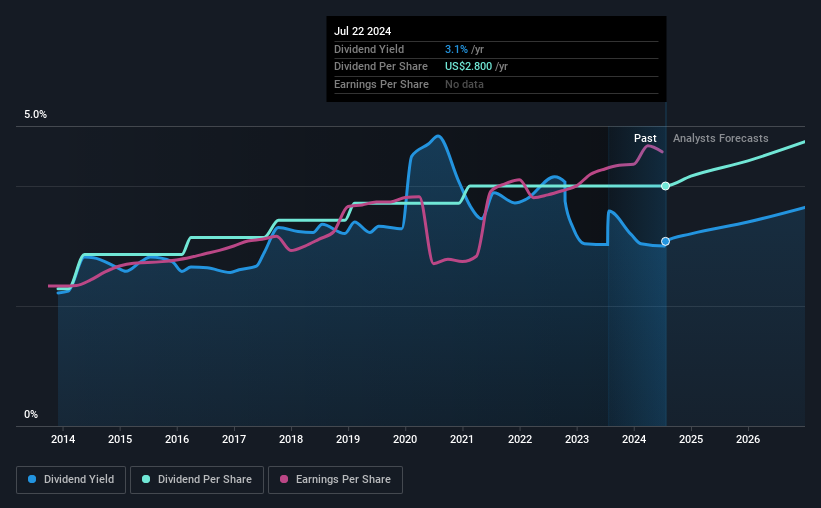Click the 2018 x-axis label
This screenshot has width=821, height=508.
291,439
